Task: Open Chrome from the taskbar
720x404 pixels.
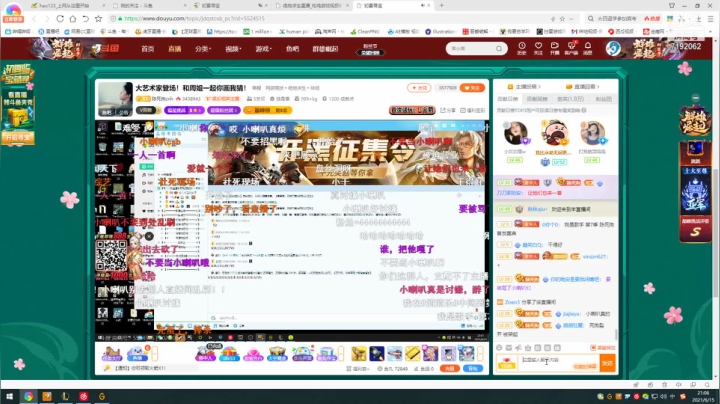Action: [28, 396]
